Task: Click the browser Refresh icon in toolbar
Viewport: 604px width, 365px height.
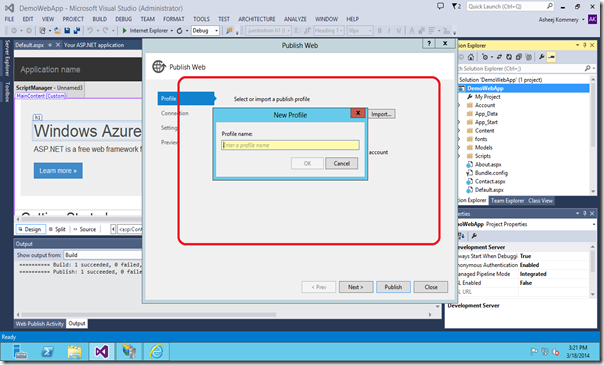Action: tap(180, 30)
